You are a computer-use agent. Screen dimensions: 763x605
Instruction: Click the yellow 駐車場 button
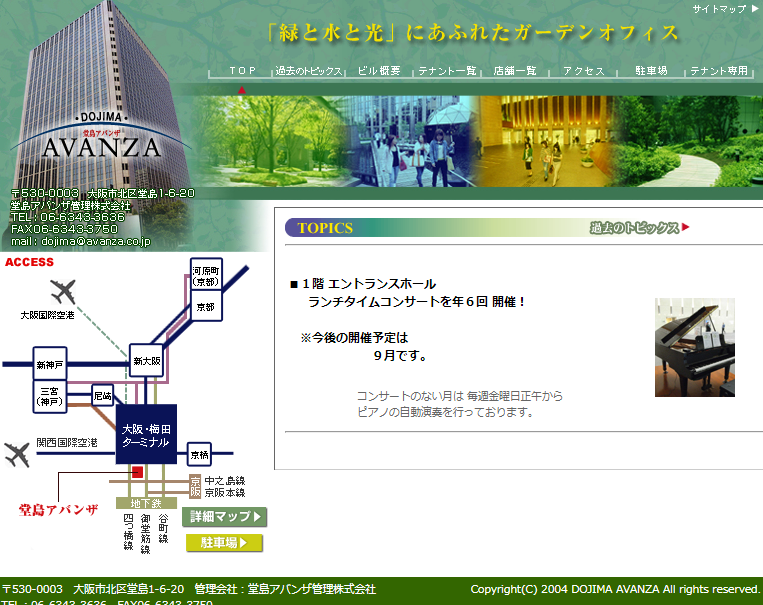[x=224, y=542]
